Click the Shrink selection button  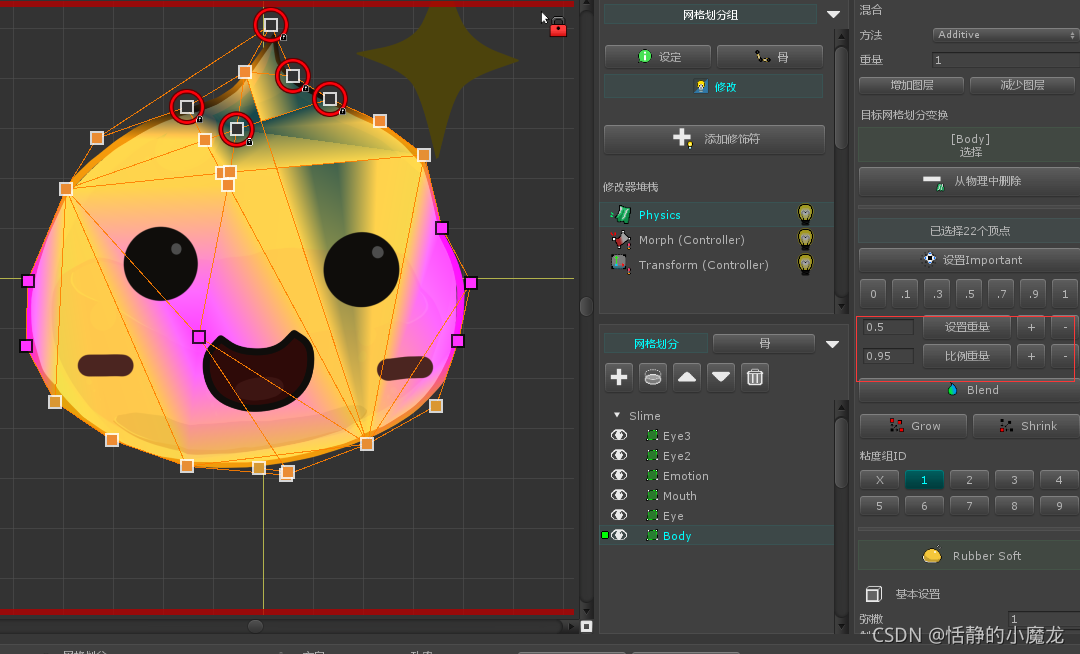pos(1026,426)
